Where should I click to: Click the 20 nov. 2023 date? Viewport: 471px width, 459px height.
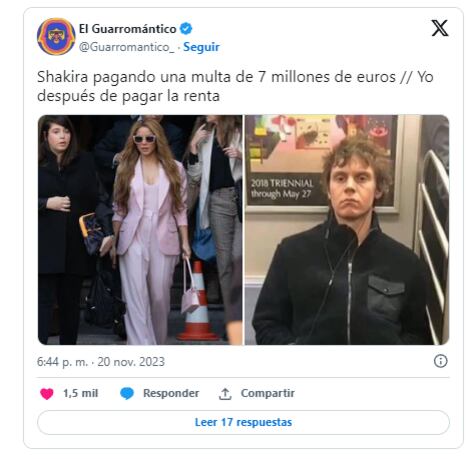click(x=131, y=362)
